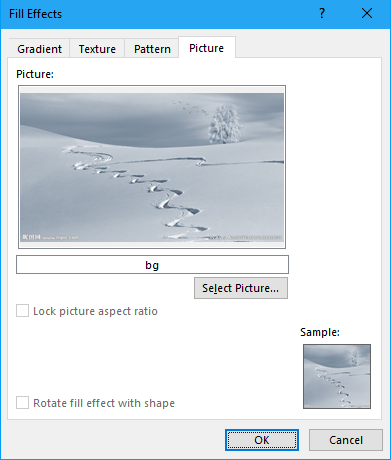Switch to the Gradient tab
The width and height of the screenshot is (391, 460).
[x=39, y=49]
